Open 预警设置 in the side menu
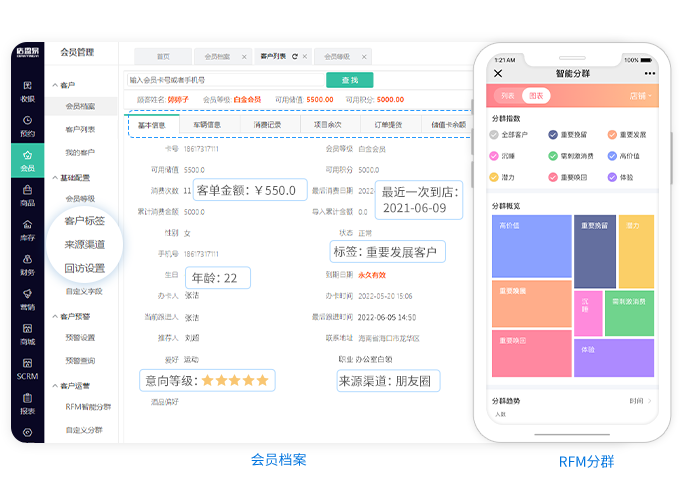680x500 pixels. pos(80,337)
